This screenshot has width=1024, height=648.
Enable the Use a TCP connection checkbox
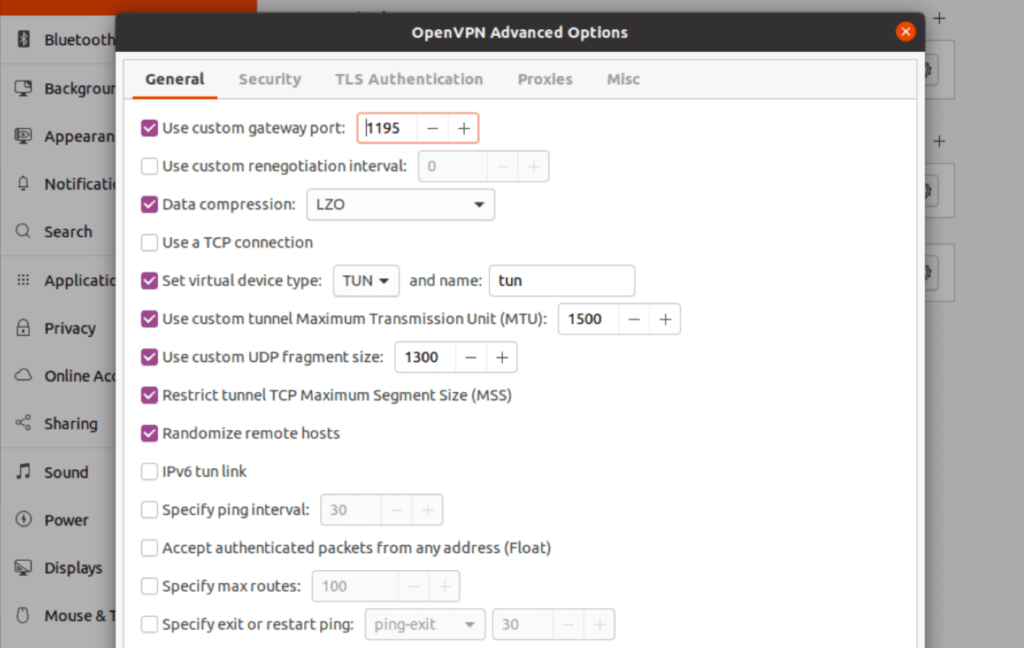150,243
